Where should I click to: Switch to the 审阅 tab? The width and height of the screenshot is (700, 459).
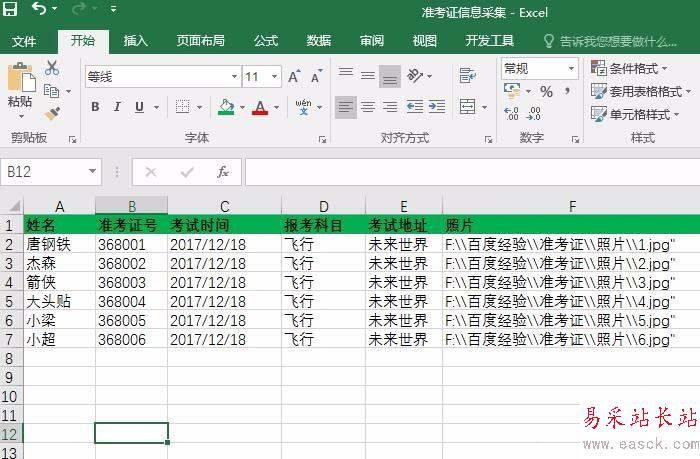pos(372,41)
